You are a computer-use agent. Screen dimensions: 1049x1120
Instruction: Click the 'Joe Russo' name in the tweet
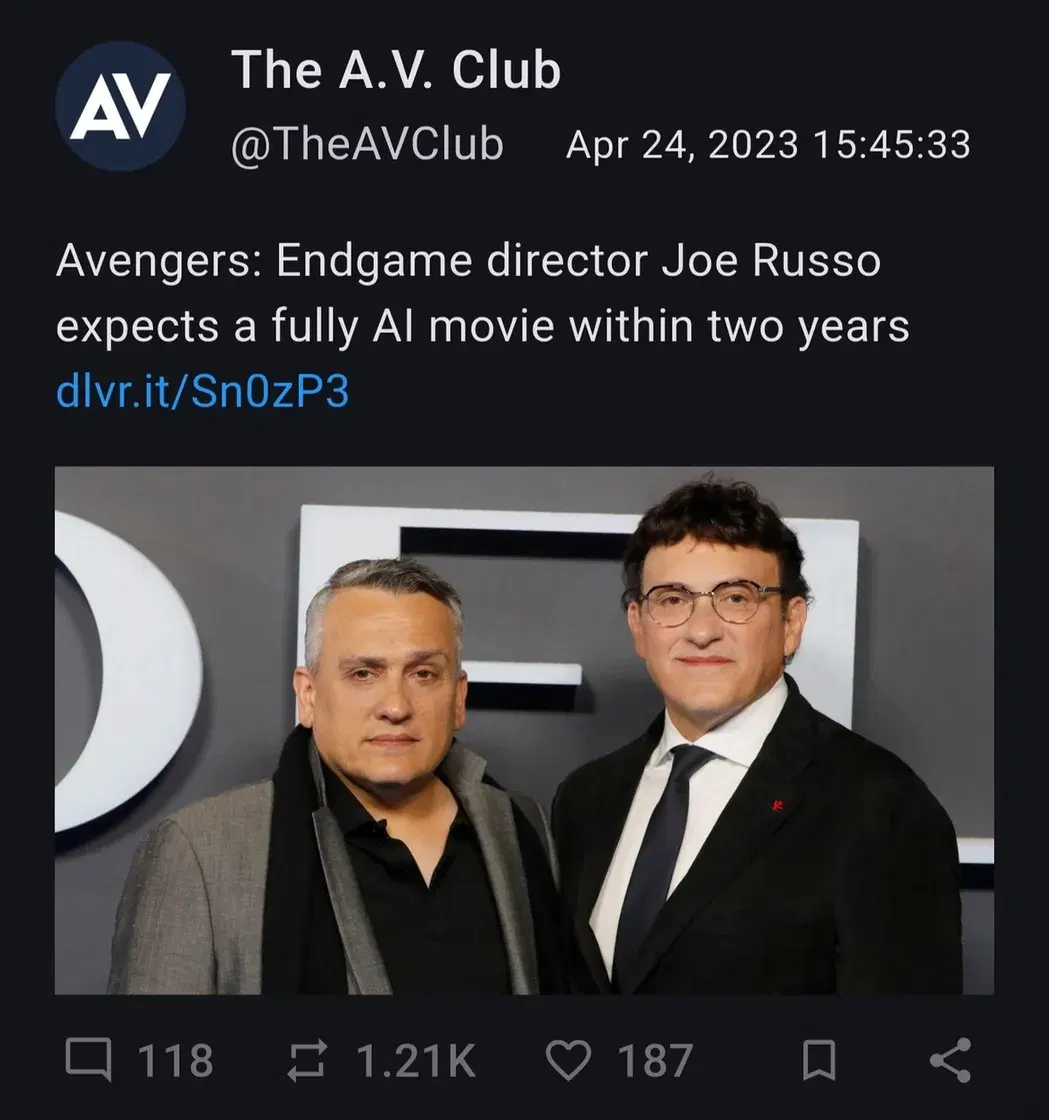[771, 260]
